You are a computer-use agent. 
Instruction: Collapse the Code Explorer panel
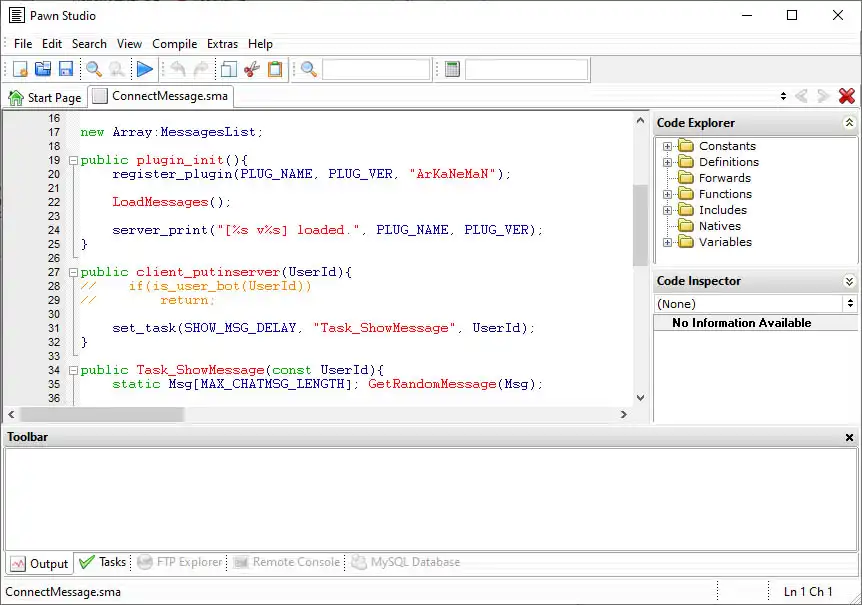click(x=849, y=123)
